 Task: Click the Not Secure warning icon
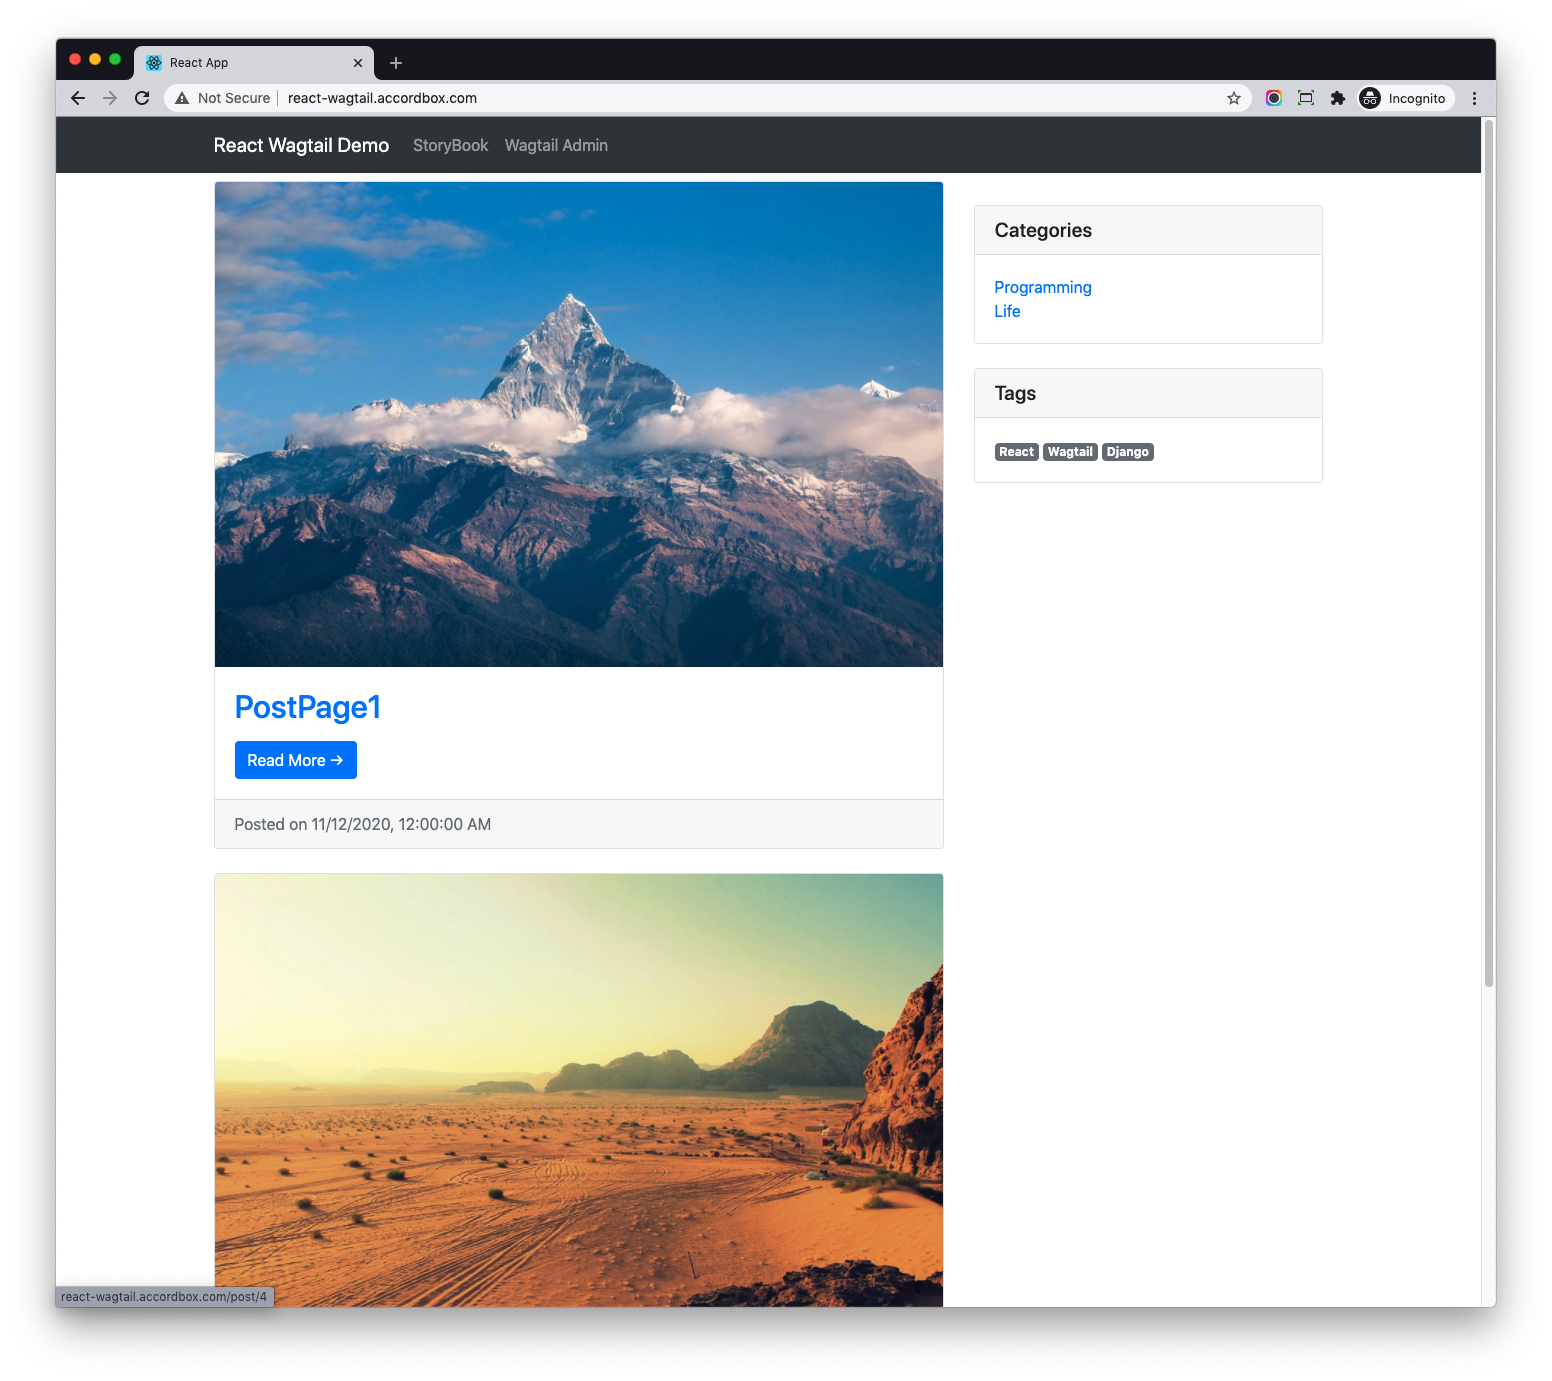(182, 98)
